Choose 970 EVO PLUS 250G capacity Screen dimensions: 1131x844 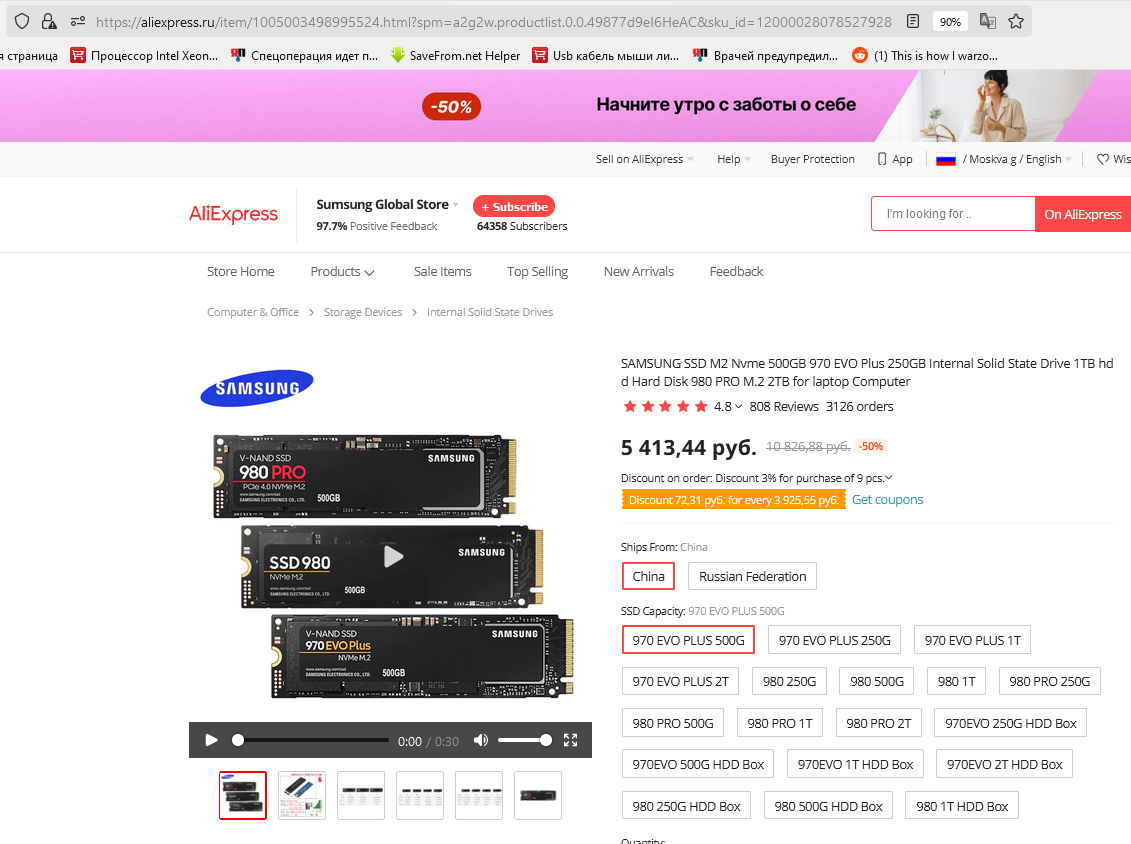click(835, 640)
